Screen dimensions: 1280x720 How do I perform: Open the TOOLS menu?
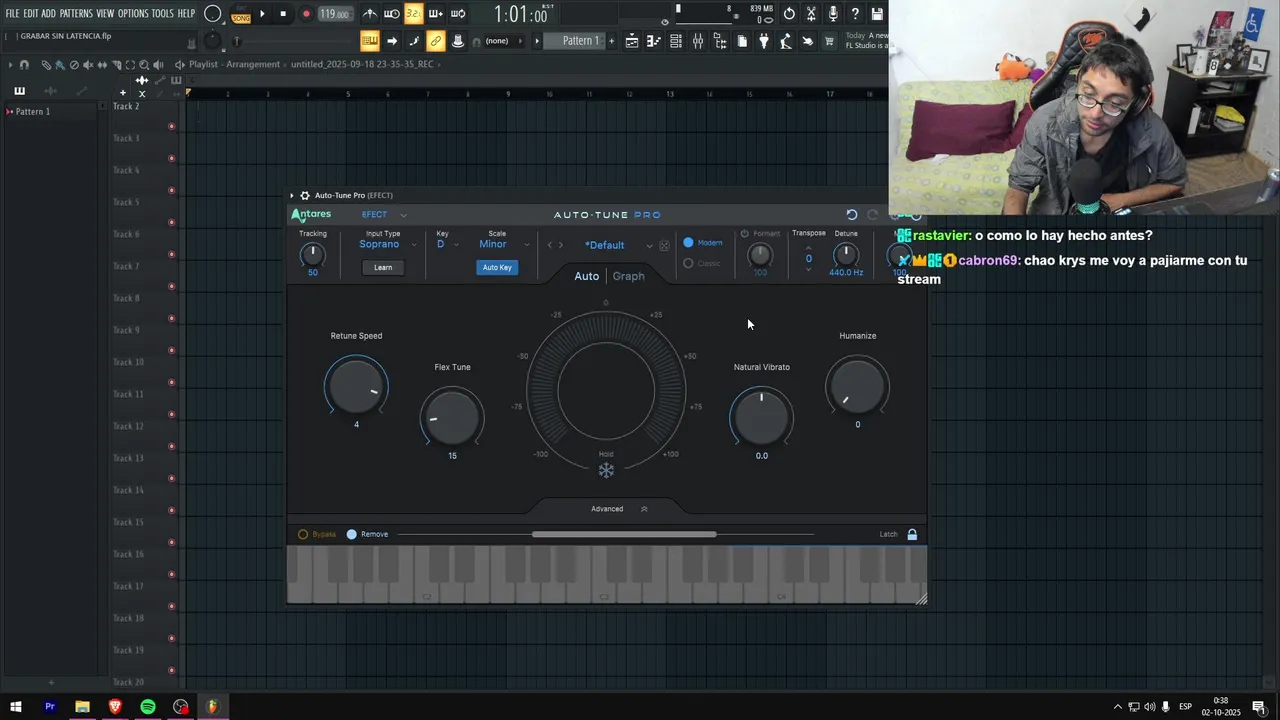pos(163,14)
